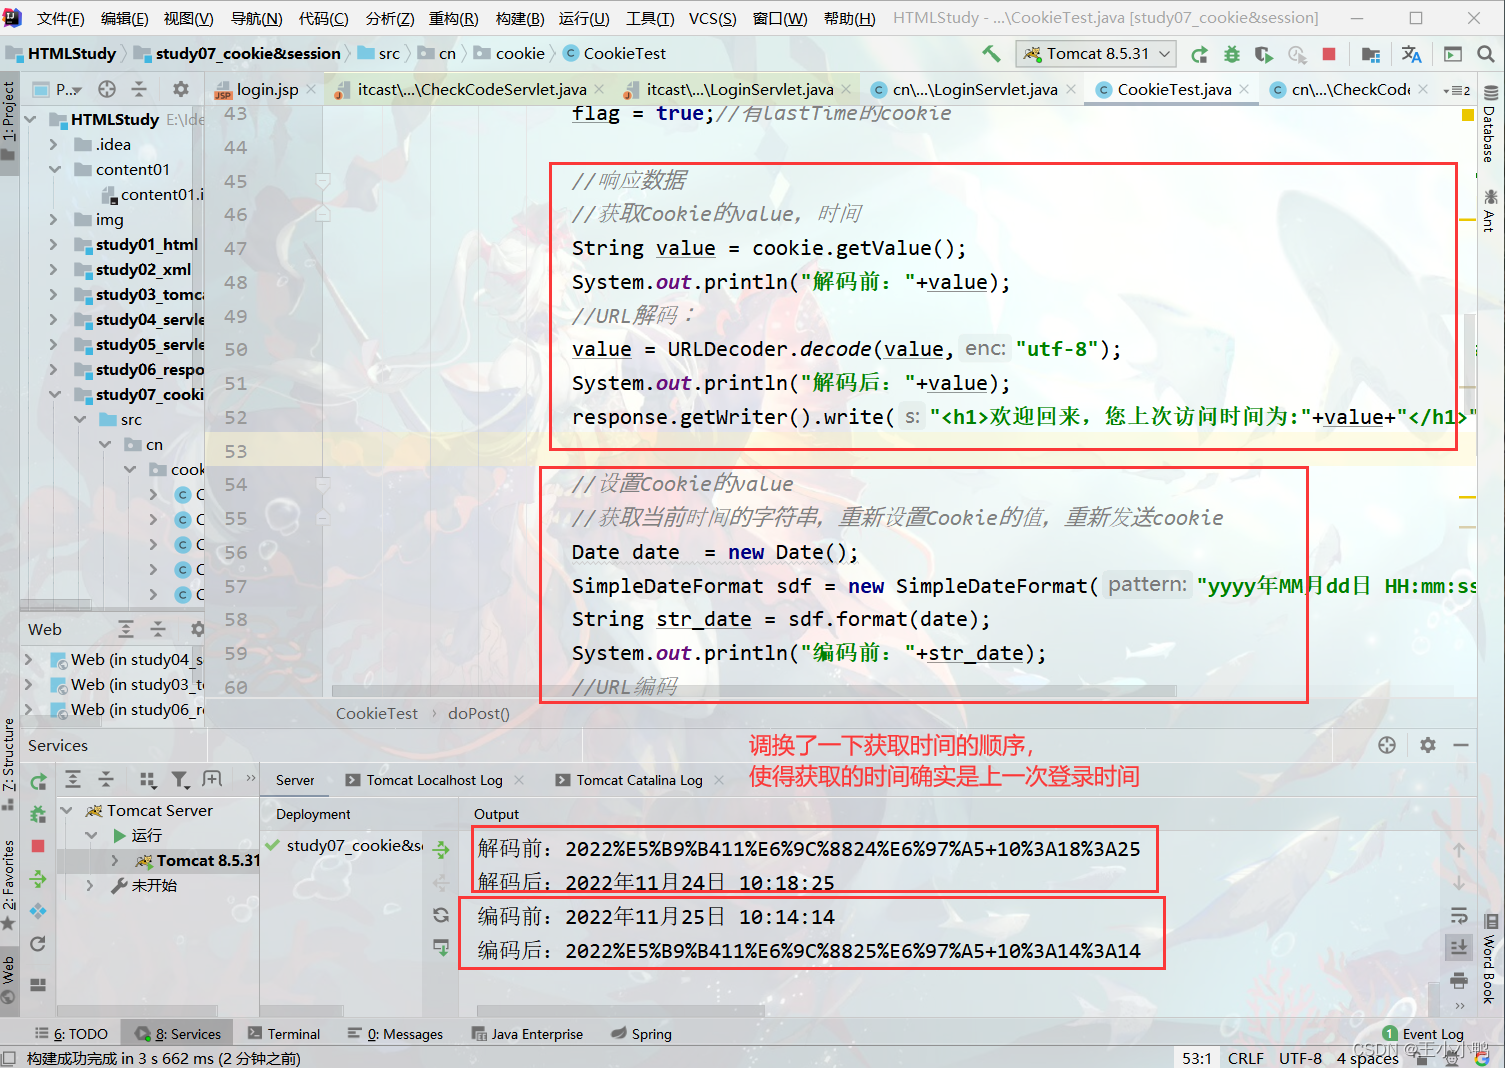Expand Tomcat 8.5.31 node in Services tree

point(115,860)
